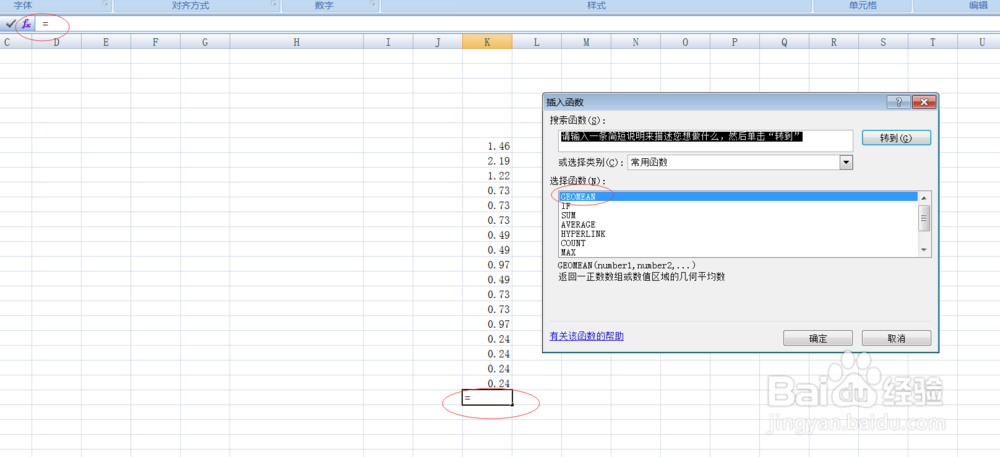Select IF in the function list

point(737,207)
